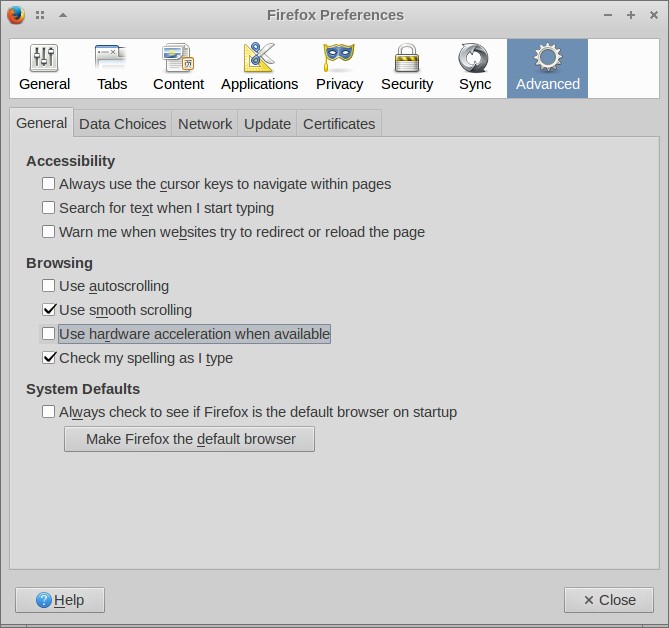Disable smooth scrolling checkbox

coord(49,310)
